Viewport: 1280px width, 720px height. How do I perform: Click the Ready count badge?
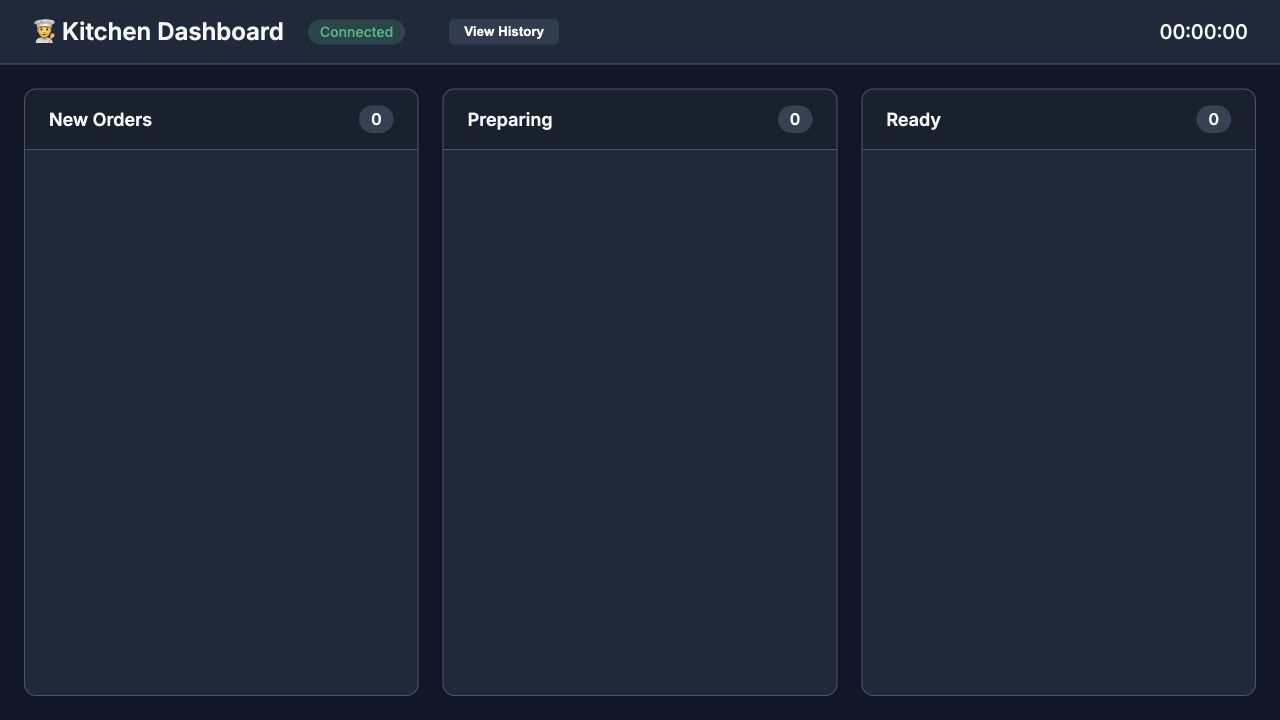(x=1213, y=120)
